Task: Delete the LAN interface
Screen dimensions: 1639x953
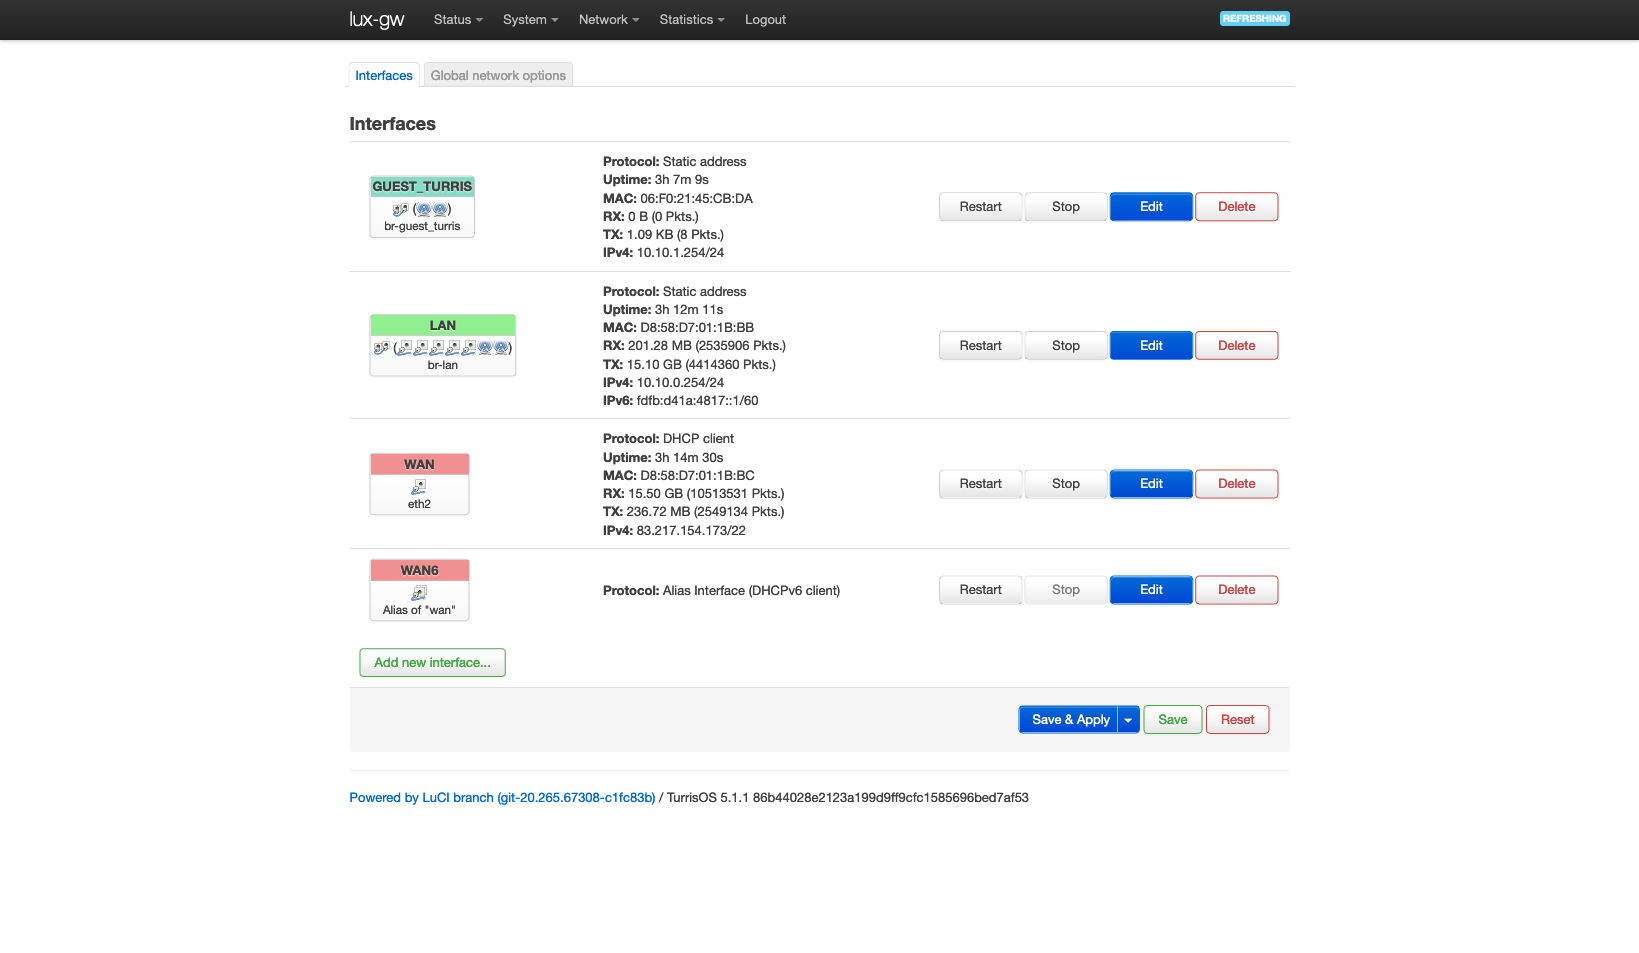Action: tap(1237, 346)
